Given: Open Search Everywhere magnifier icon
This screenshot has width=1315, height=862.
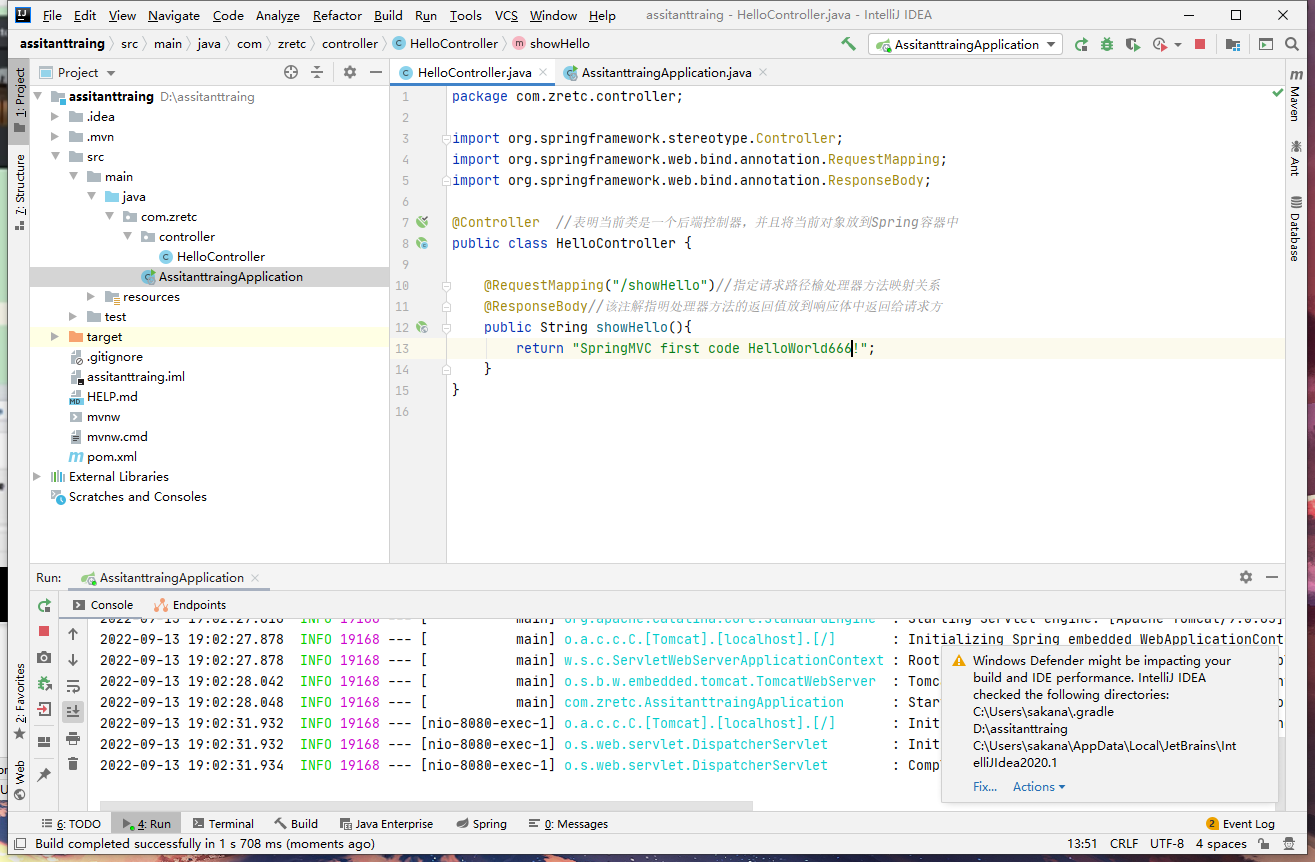Looking at the screenshot, I should pos(1293,44).
